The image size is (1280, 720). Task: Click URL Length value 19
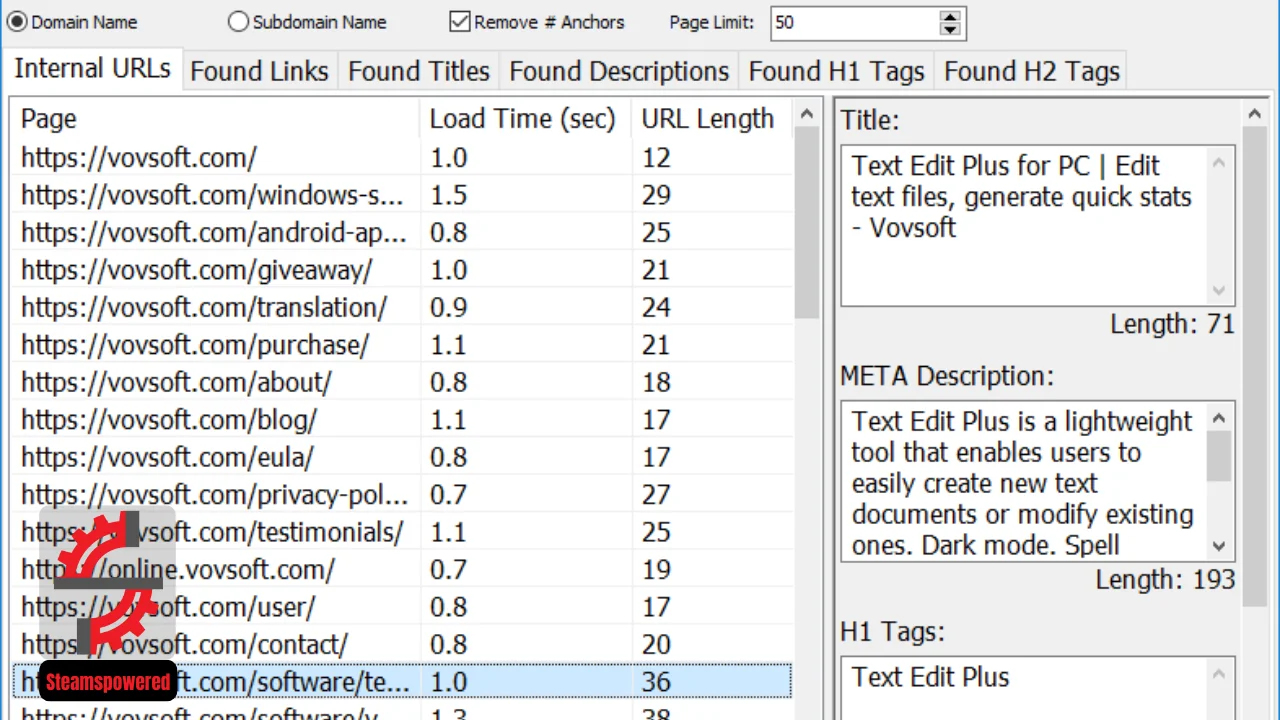pyautogui.click(x=656, y=570)
